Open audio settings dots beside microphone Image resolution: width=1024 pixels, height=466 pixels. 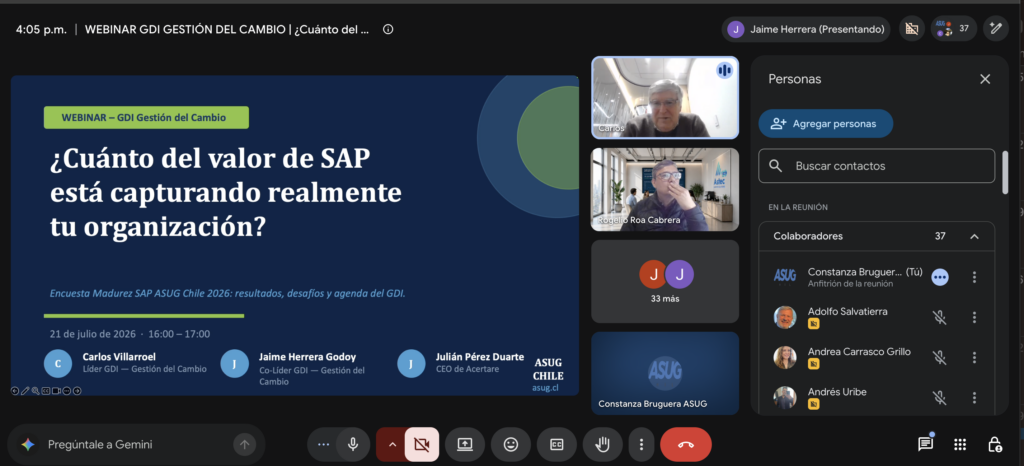[x=323, y=444]
